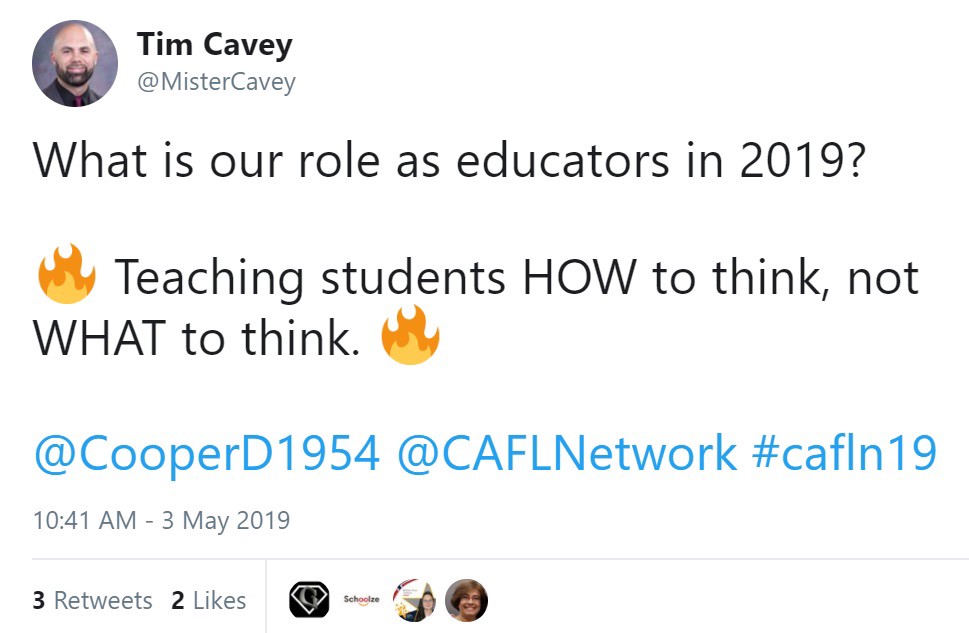The height and width of the screenshot is (633, 969).
Task: Click the black diamond logo liker avatar
Action: (x=309, y=600)
